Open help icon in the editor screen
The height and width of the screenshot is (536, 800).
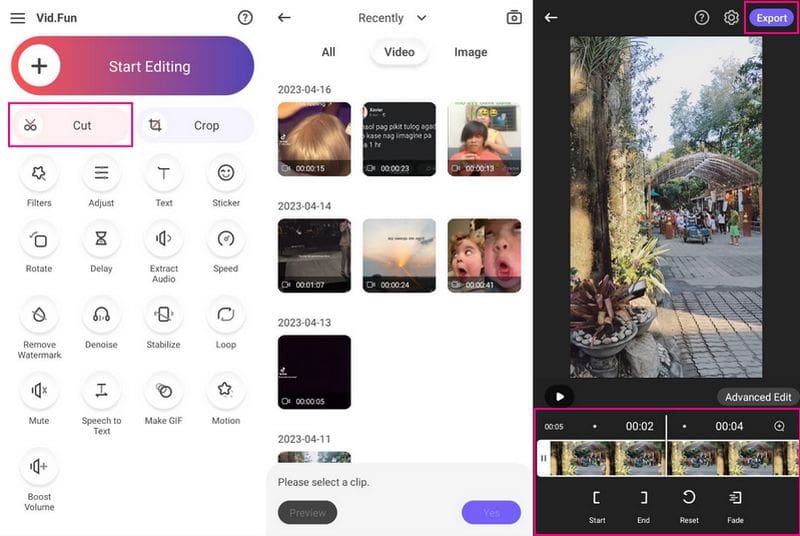[702, 18]
